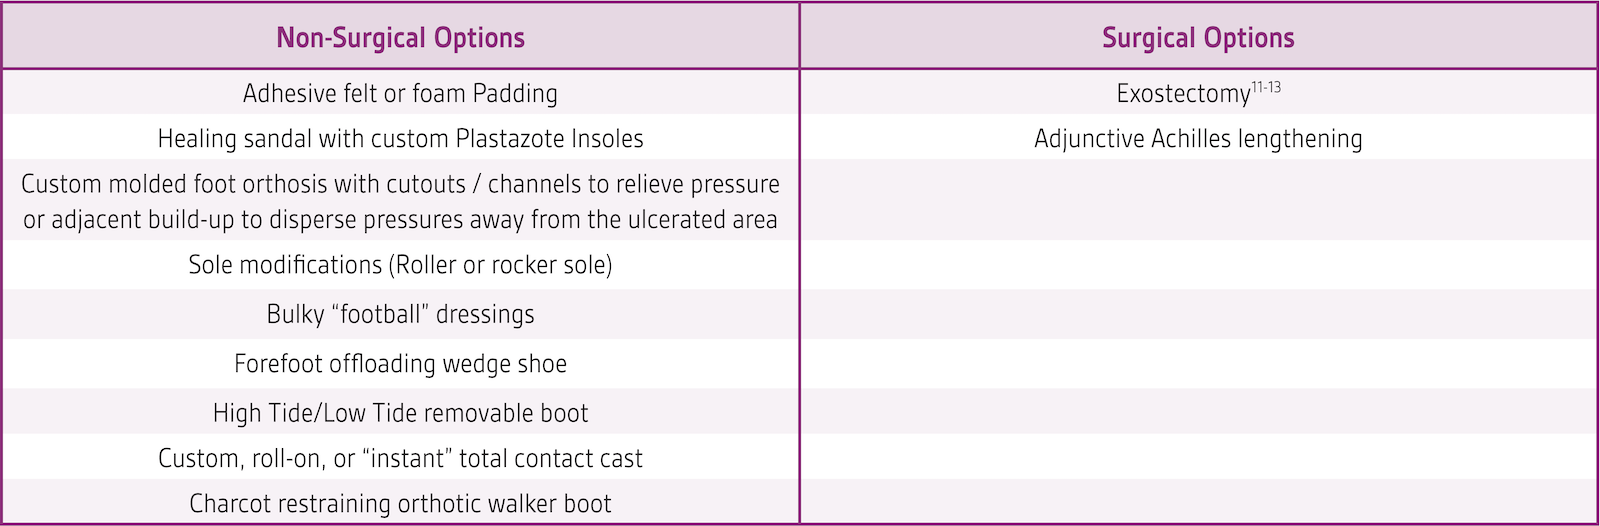The width and height of the screenshot is (1600, 526).
Task: Click the adjacent build-up to disperse pressures line
Action: pos(400,220)
